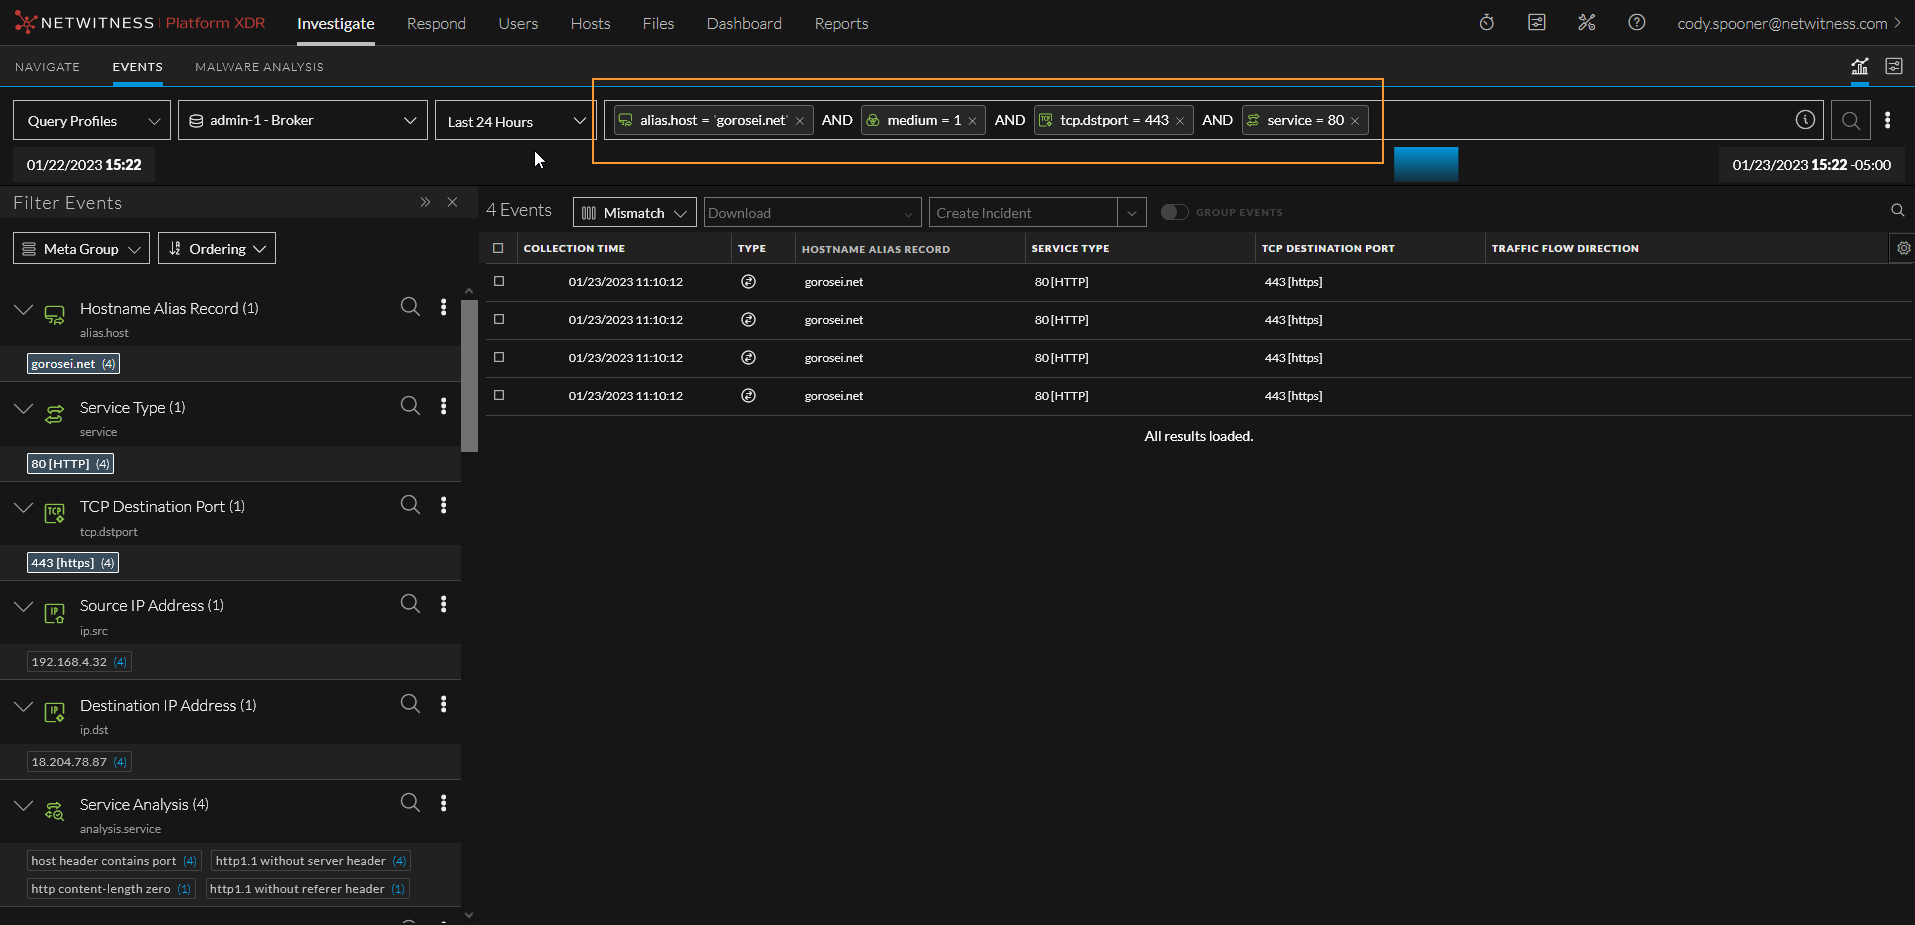Screen dimensions: 1915x925
Task: Check the select-all events checkbox
Action: [x=498, y=248]
